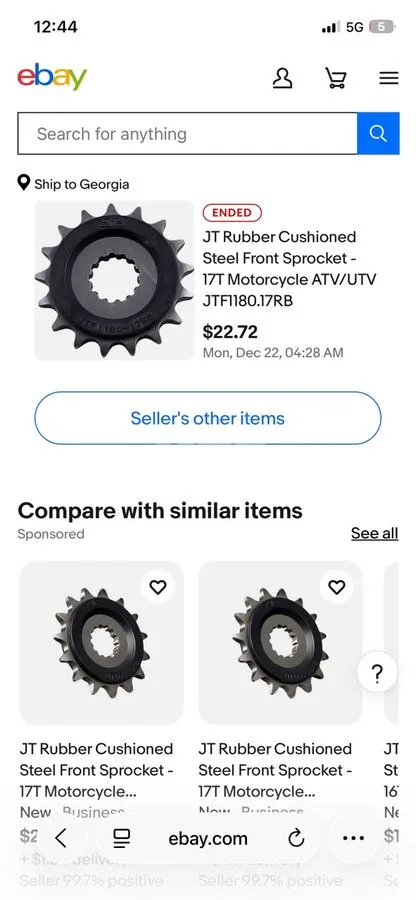This screenshot has width=416, height=900.
Task: Open the eBay logo home link
Action: pos(52,76)
